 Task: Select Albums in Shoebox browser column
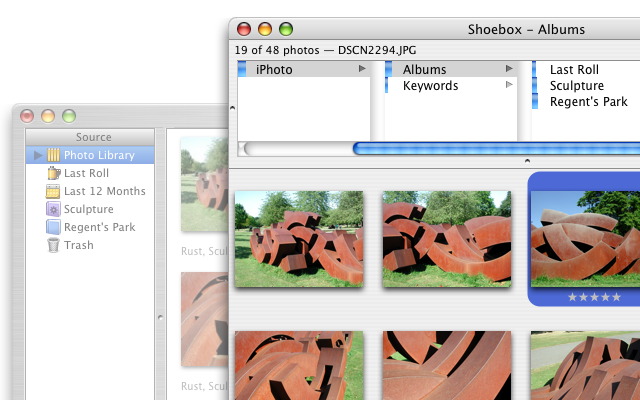point(451,69)
